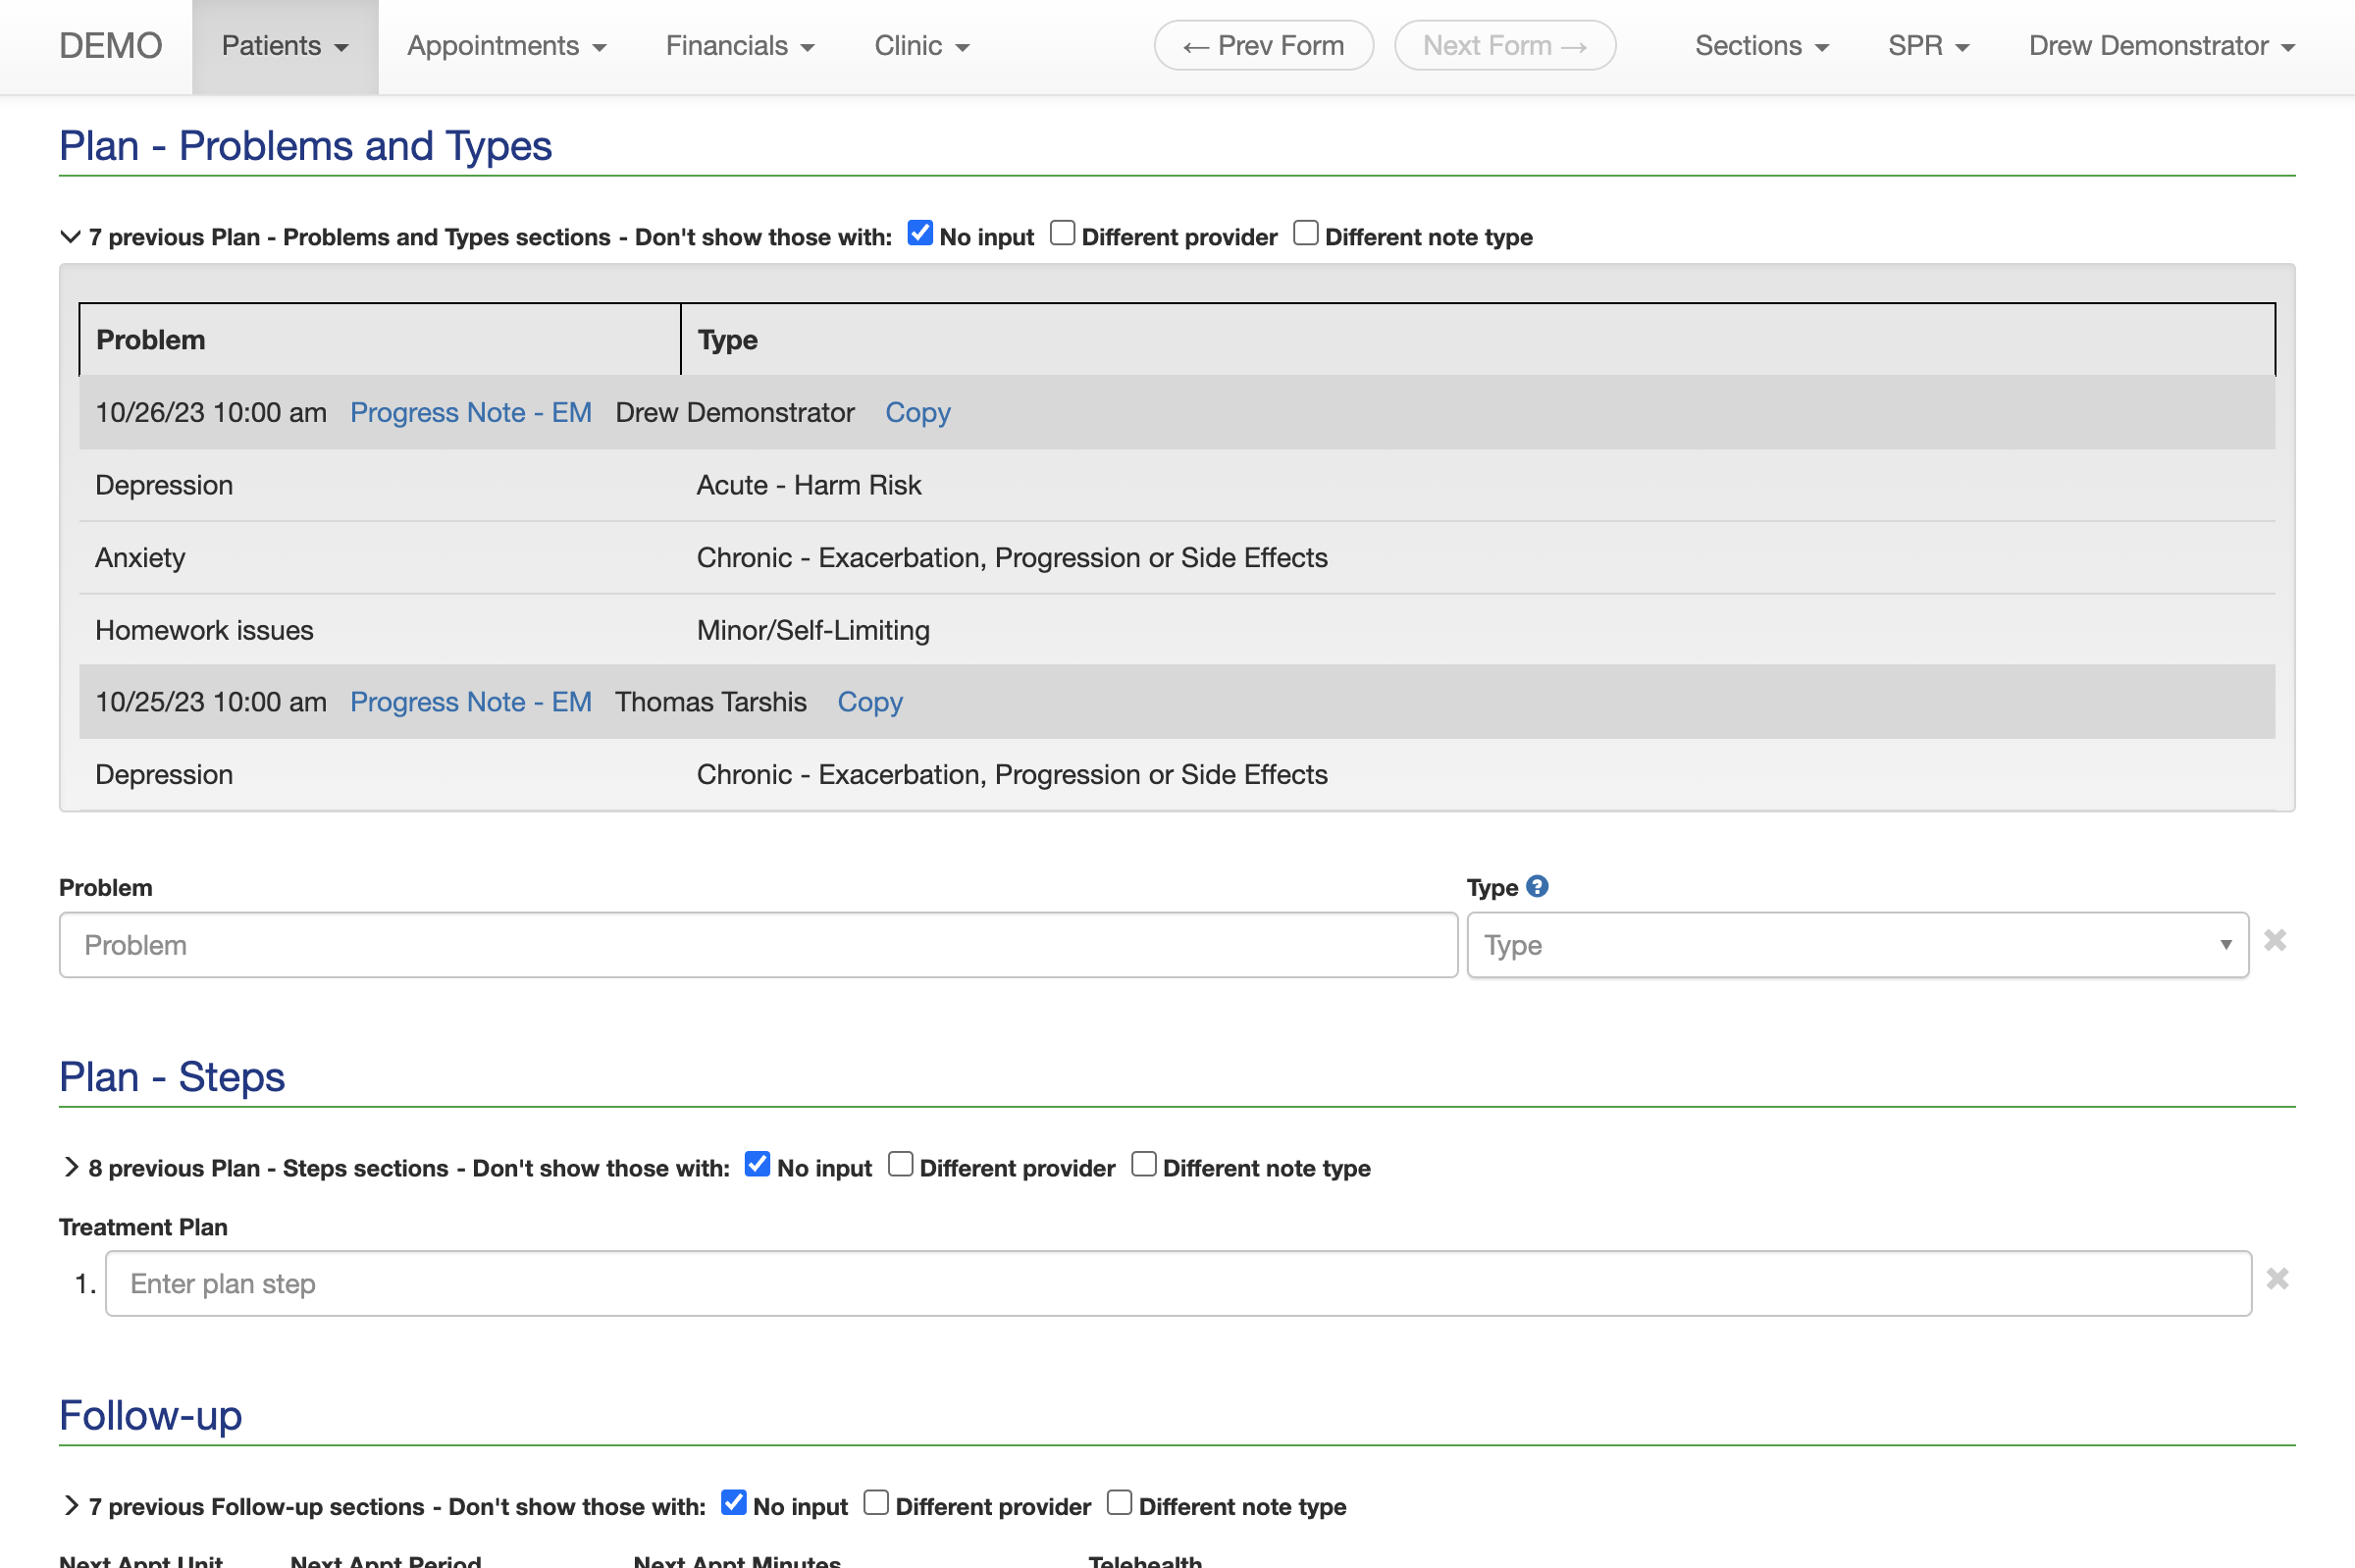
Task: Open the Sections dropdown arrow
Action: (x=1821, y=46)
